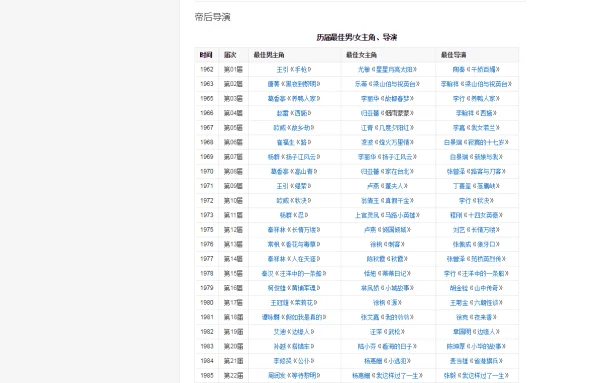Open 葛香亭 link in the 1965 row

277,98
